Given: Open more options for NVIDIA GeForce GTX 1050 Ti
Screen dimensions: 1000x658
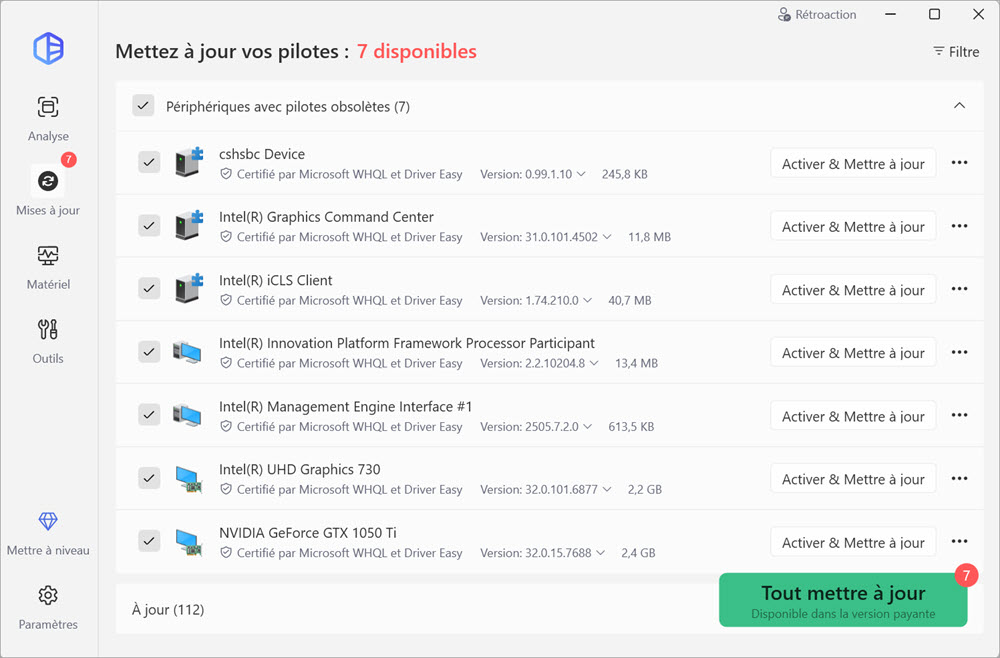Looking at the screenshot, I should tap(959, 541).
